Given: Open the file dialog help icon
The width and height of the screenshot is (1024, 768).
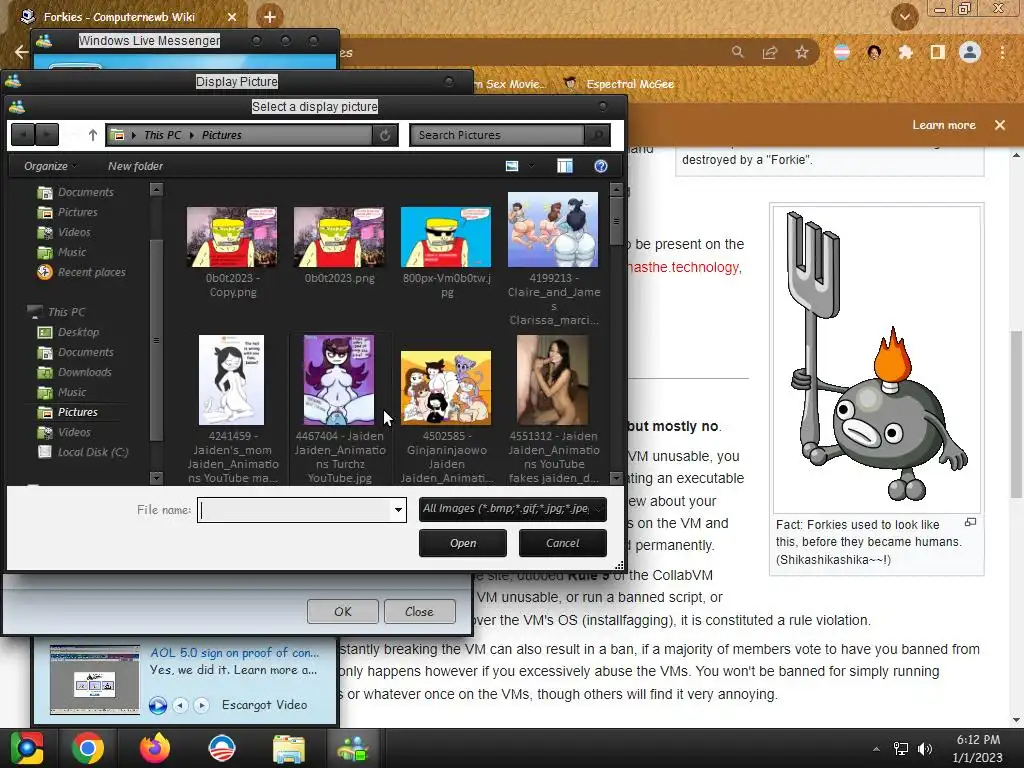Looking at the screenshot, I should 601,166.
